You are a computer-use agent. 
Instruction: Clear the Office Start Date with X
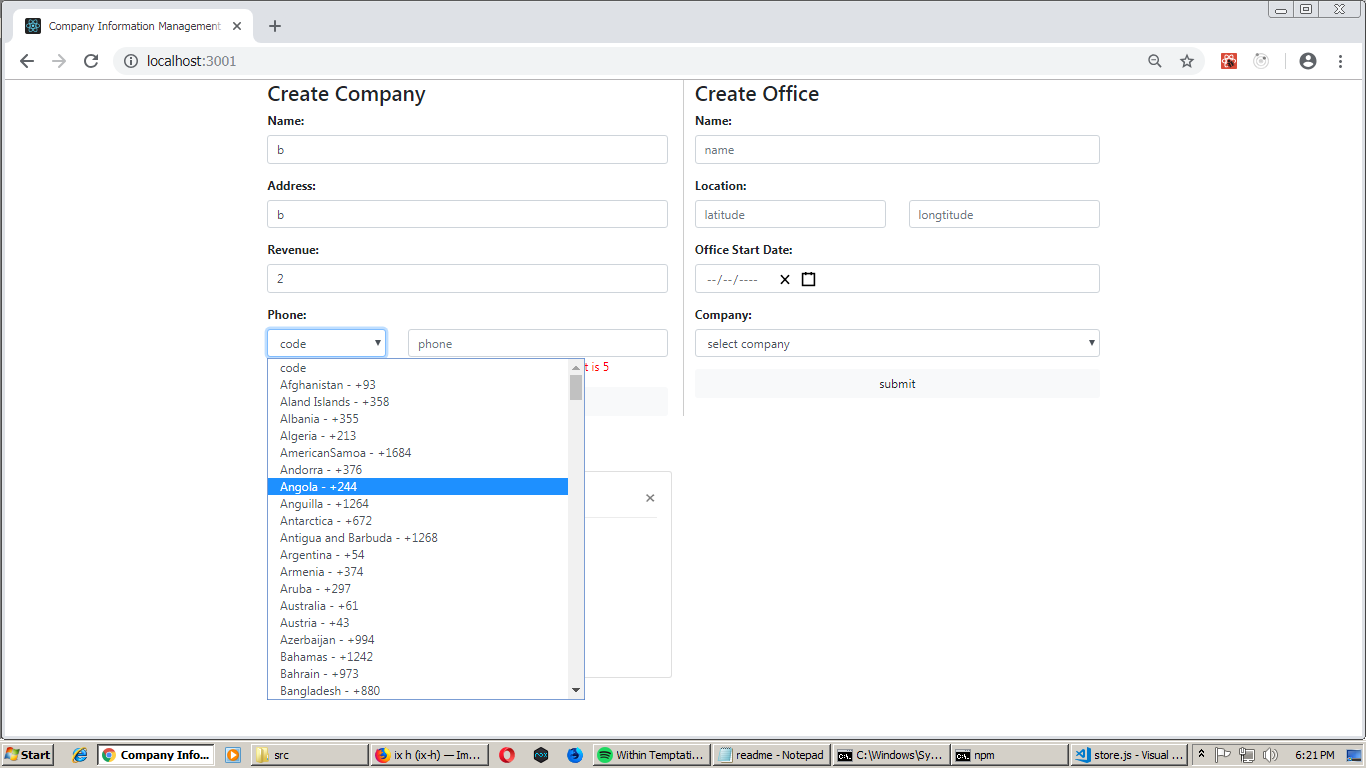(785, 279)
